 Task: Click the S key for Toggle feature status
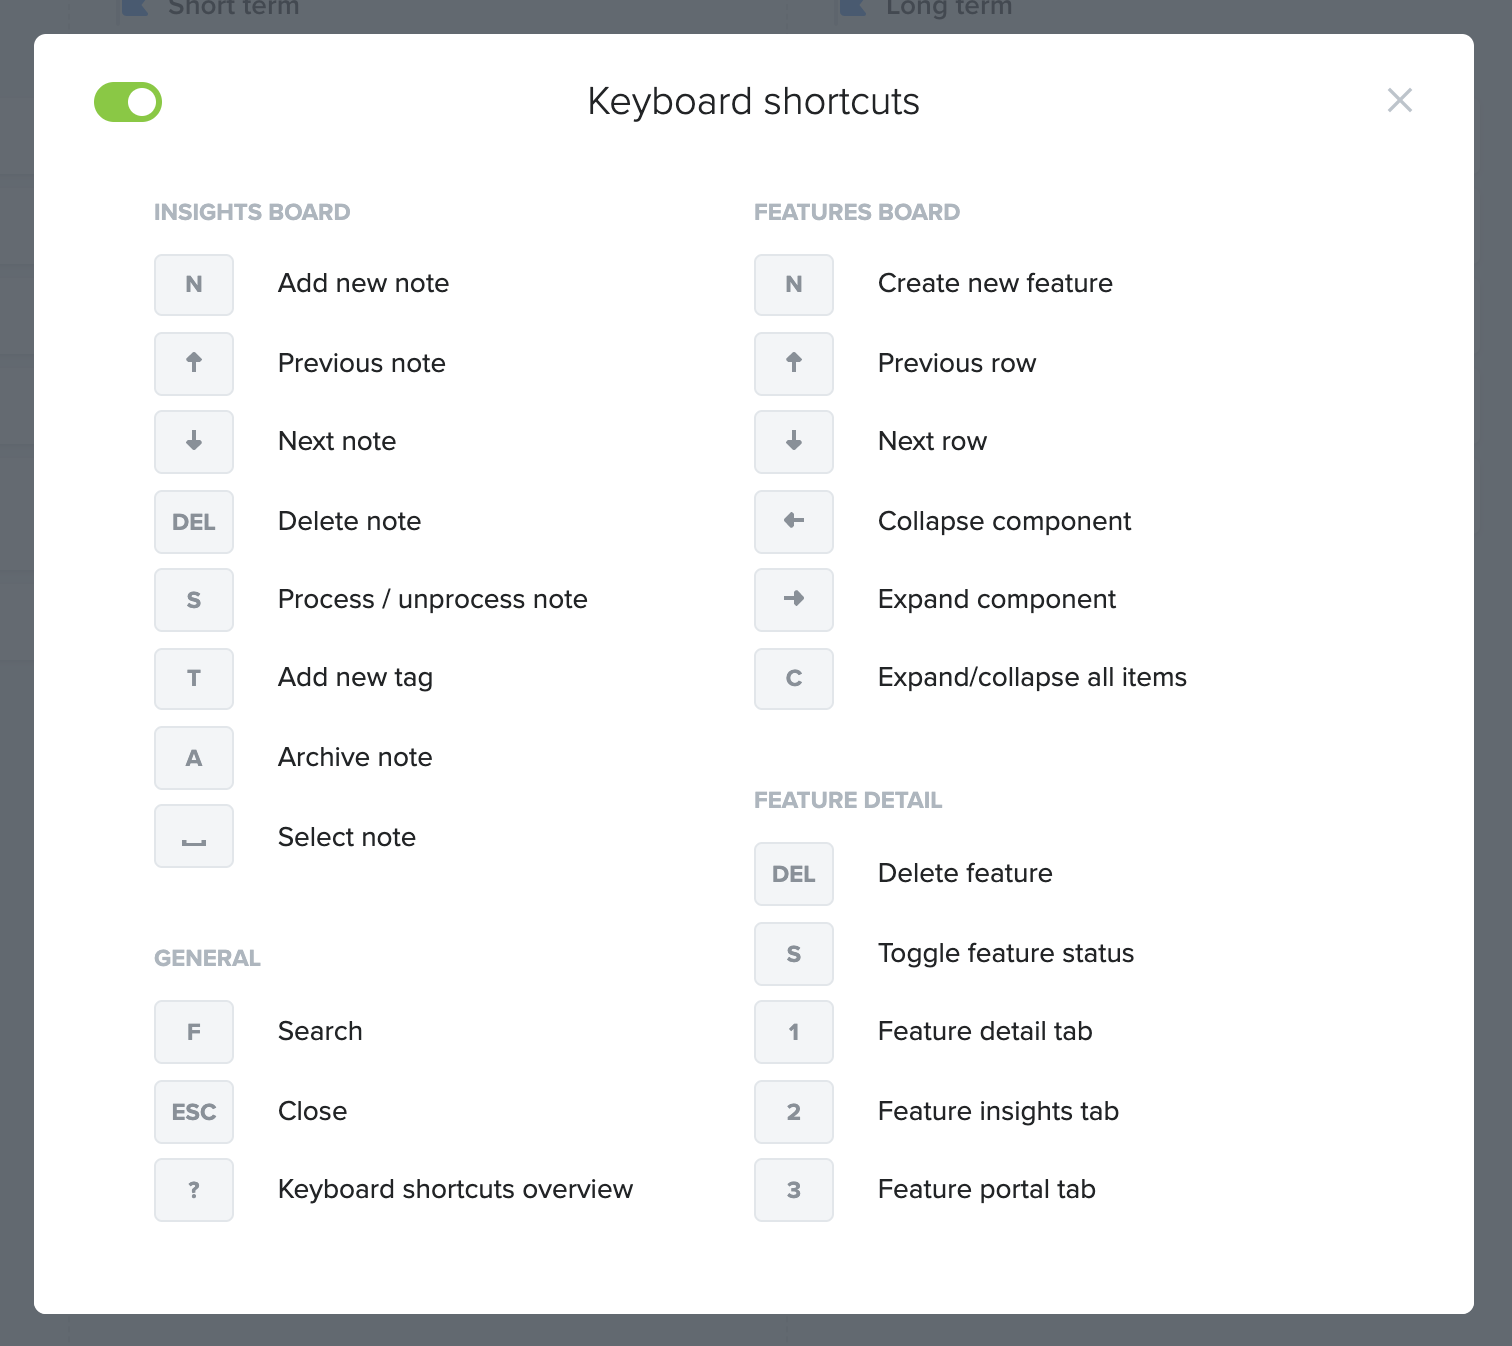(794, 954)
